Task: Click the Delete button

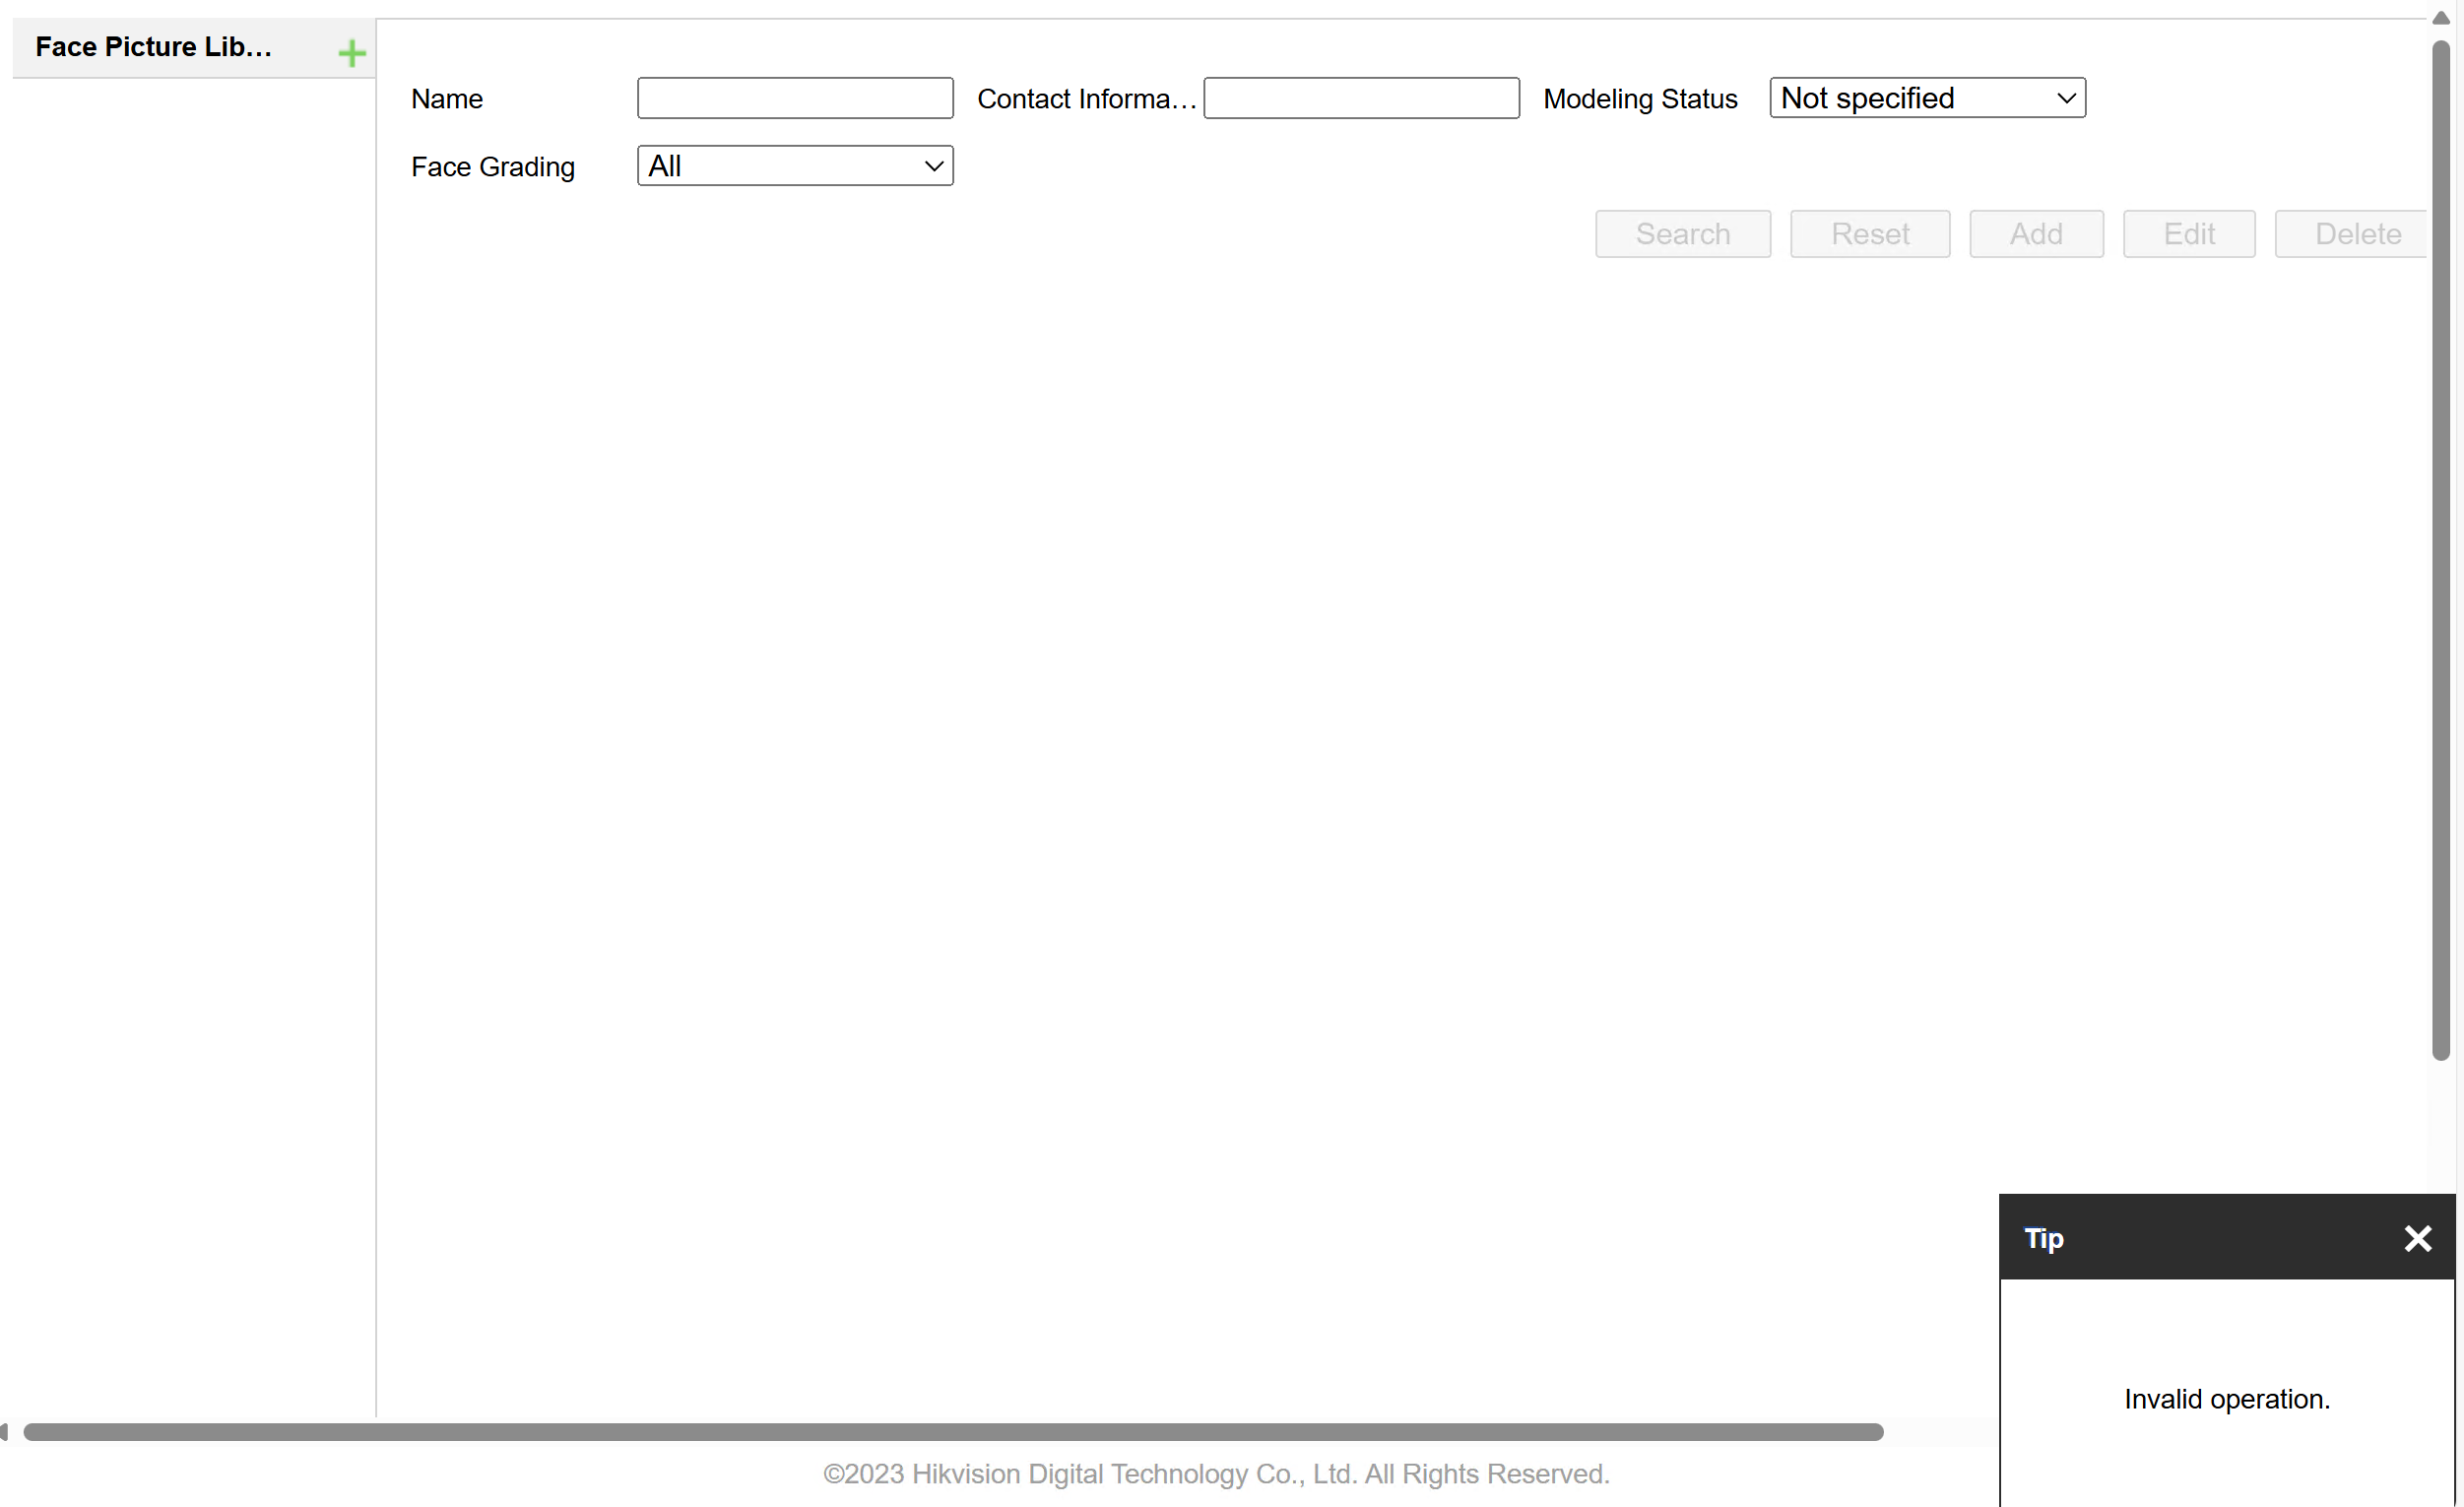Action: coord(2356,233)
